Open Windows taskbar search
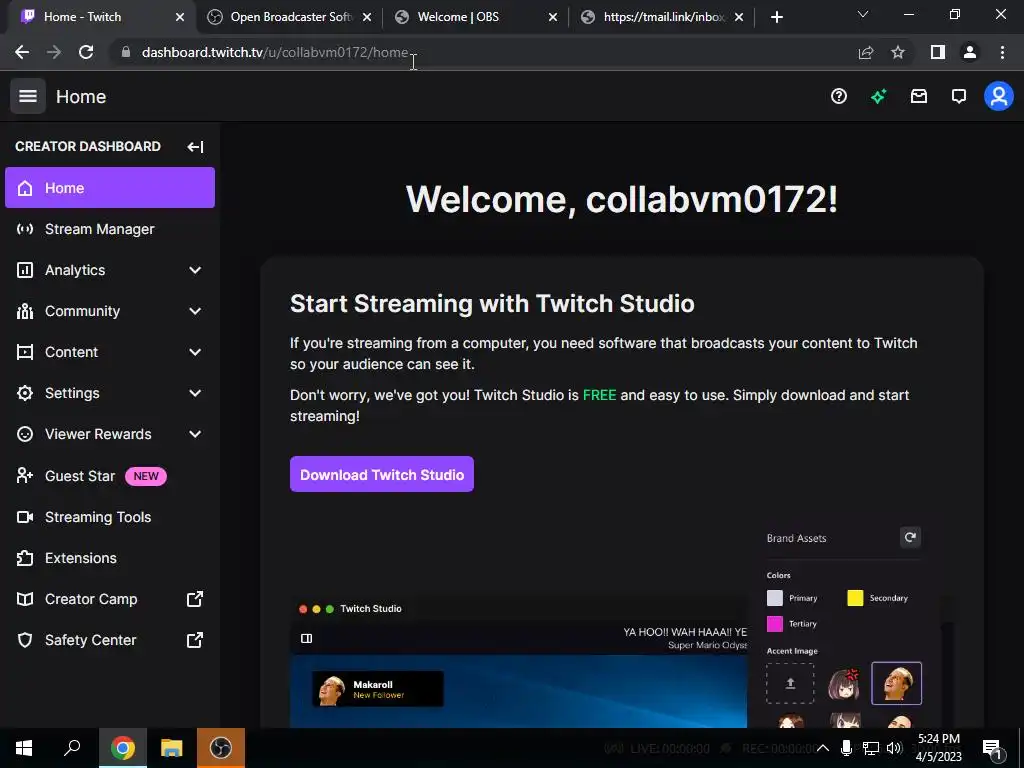This screenshot has height=768, width=1024. click(72, 748)
